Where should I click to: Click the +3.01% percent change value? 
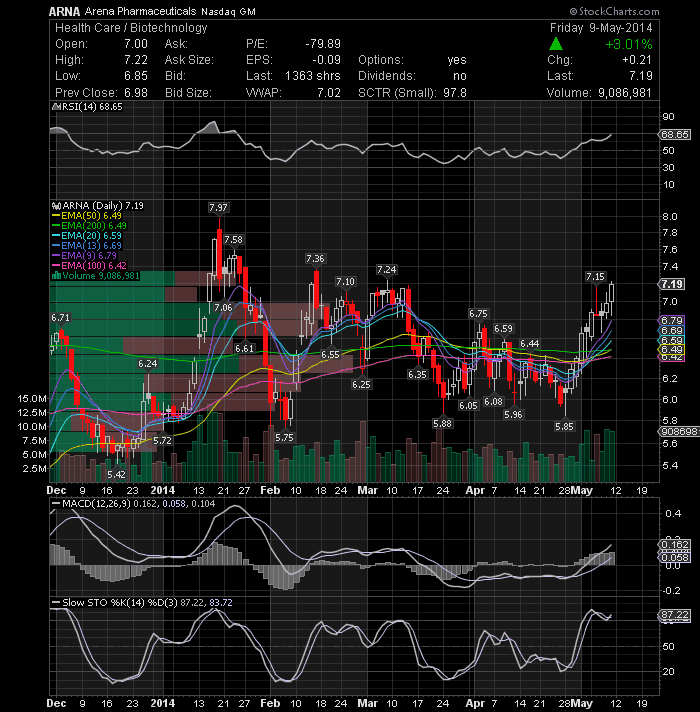(629, 44)
